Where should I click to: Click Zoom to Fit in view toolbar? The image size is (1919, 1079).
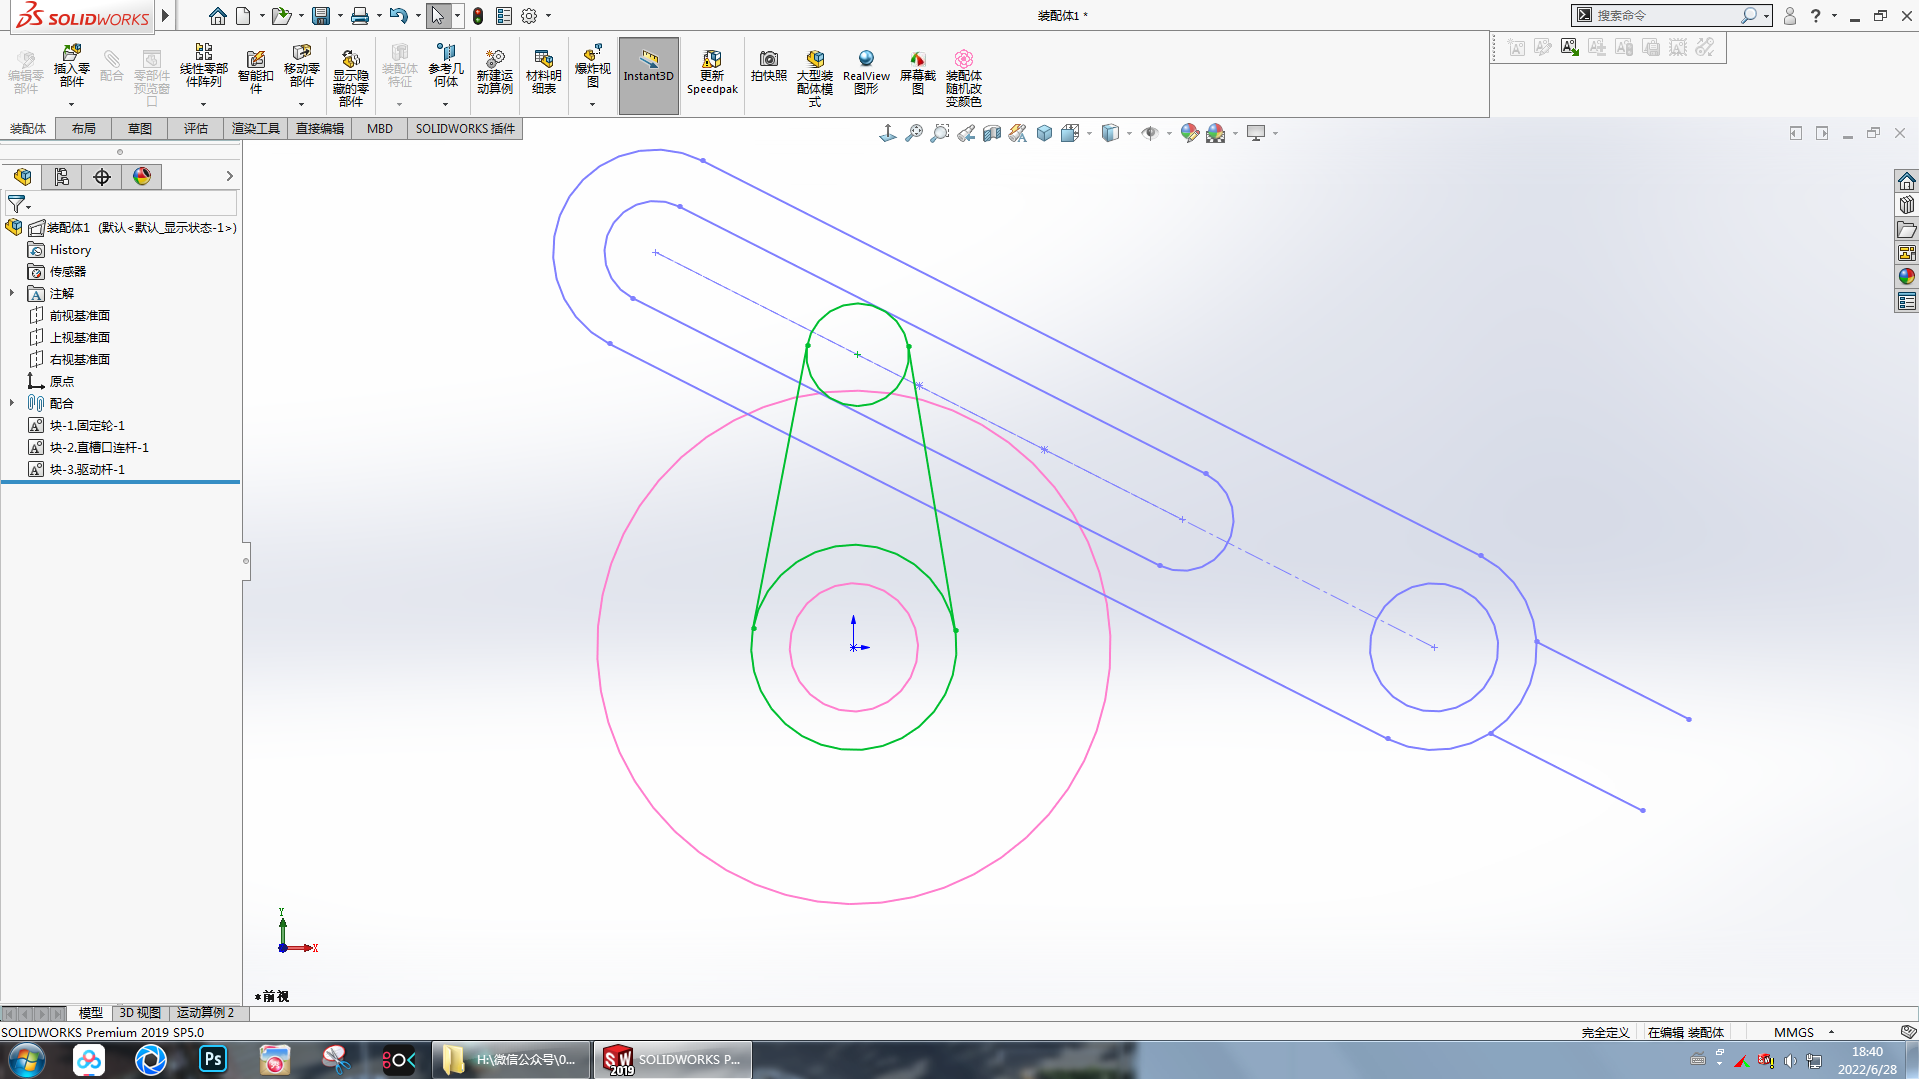(x=914, y=133)
